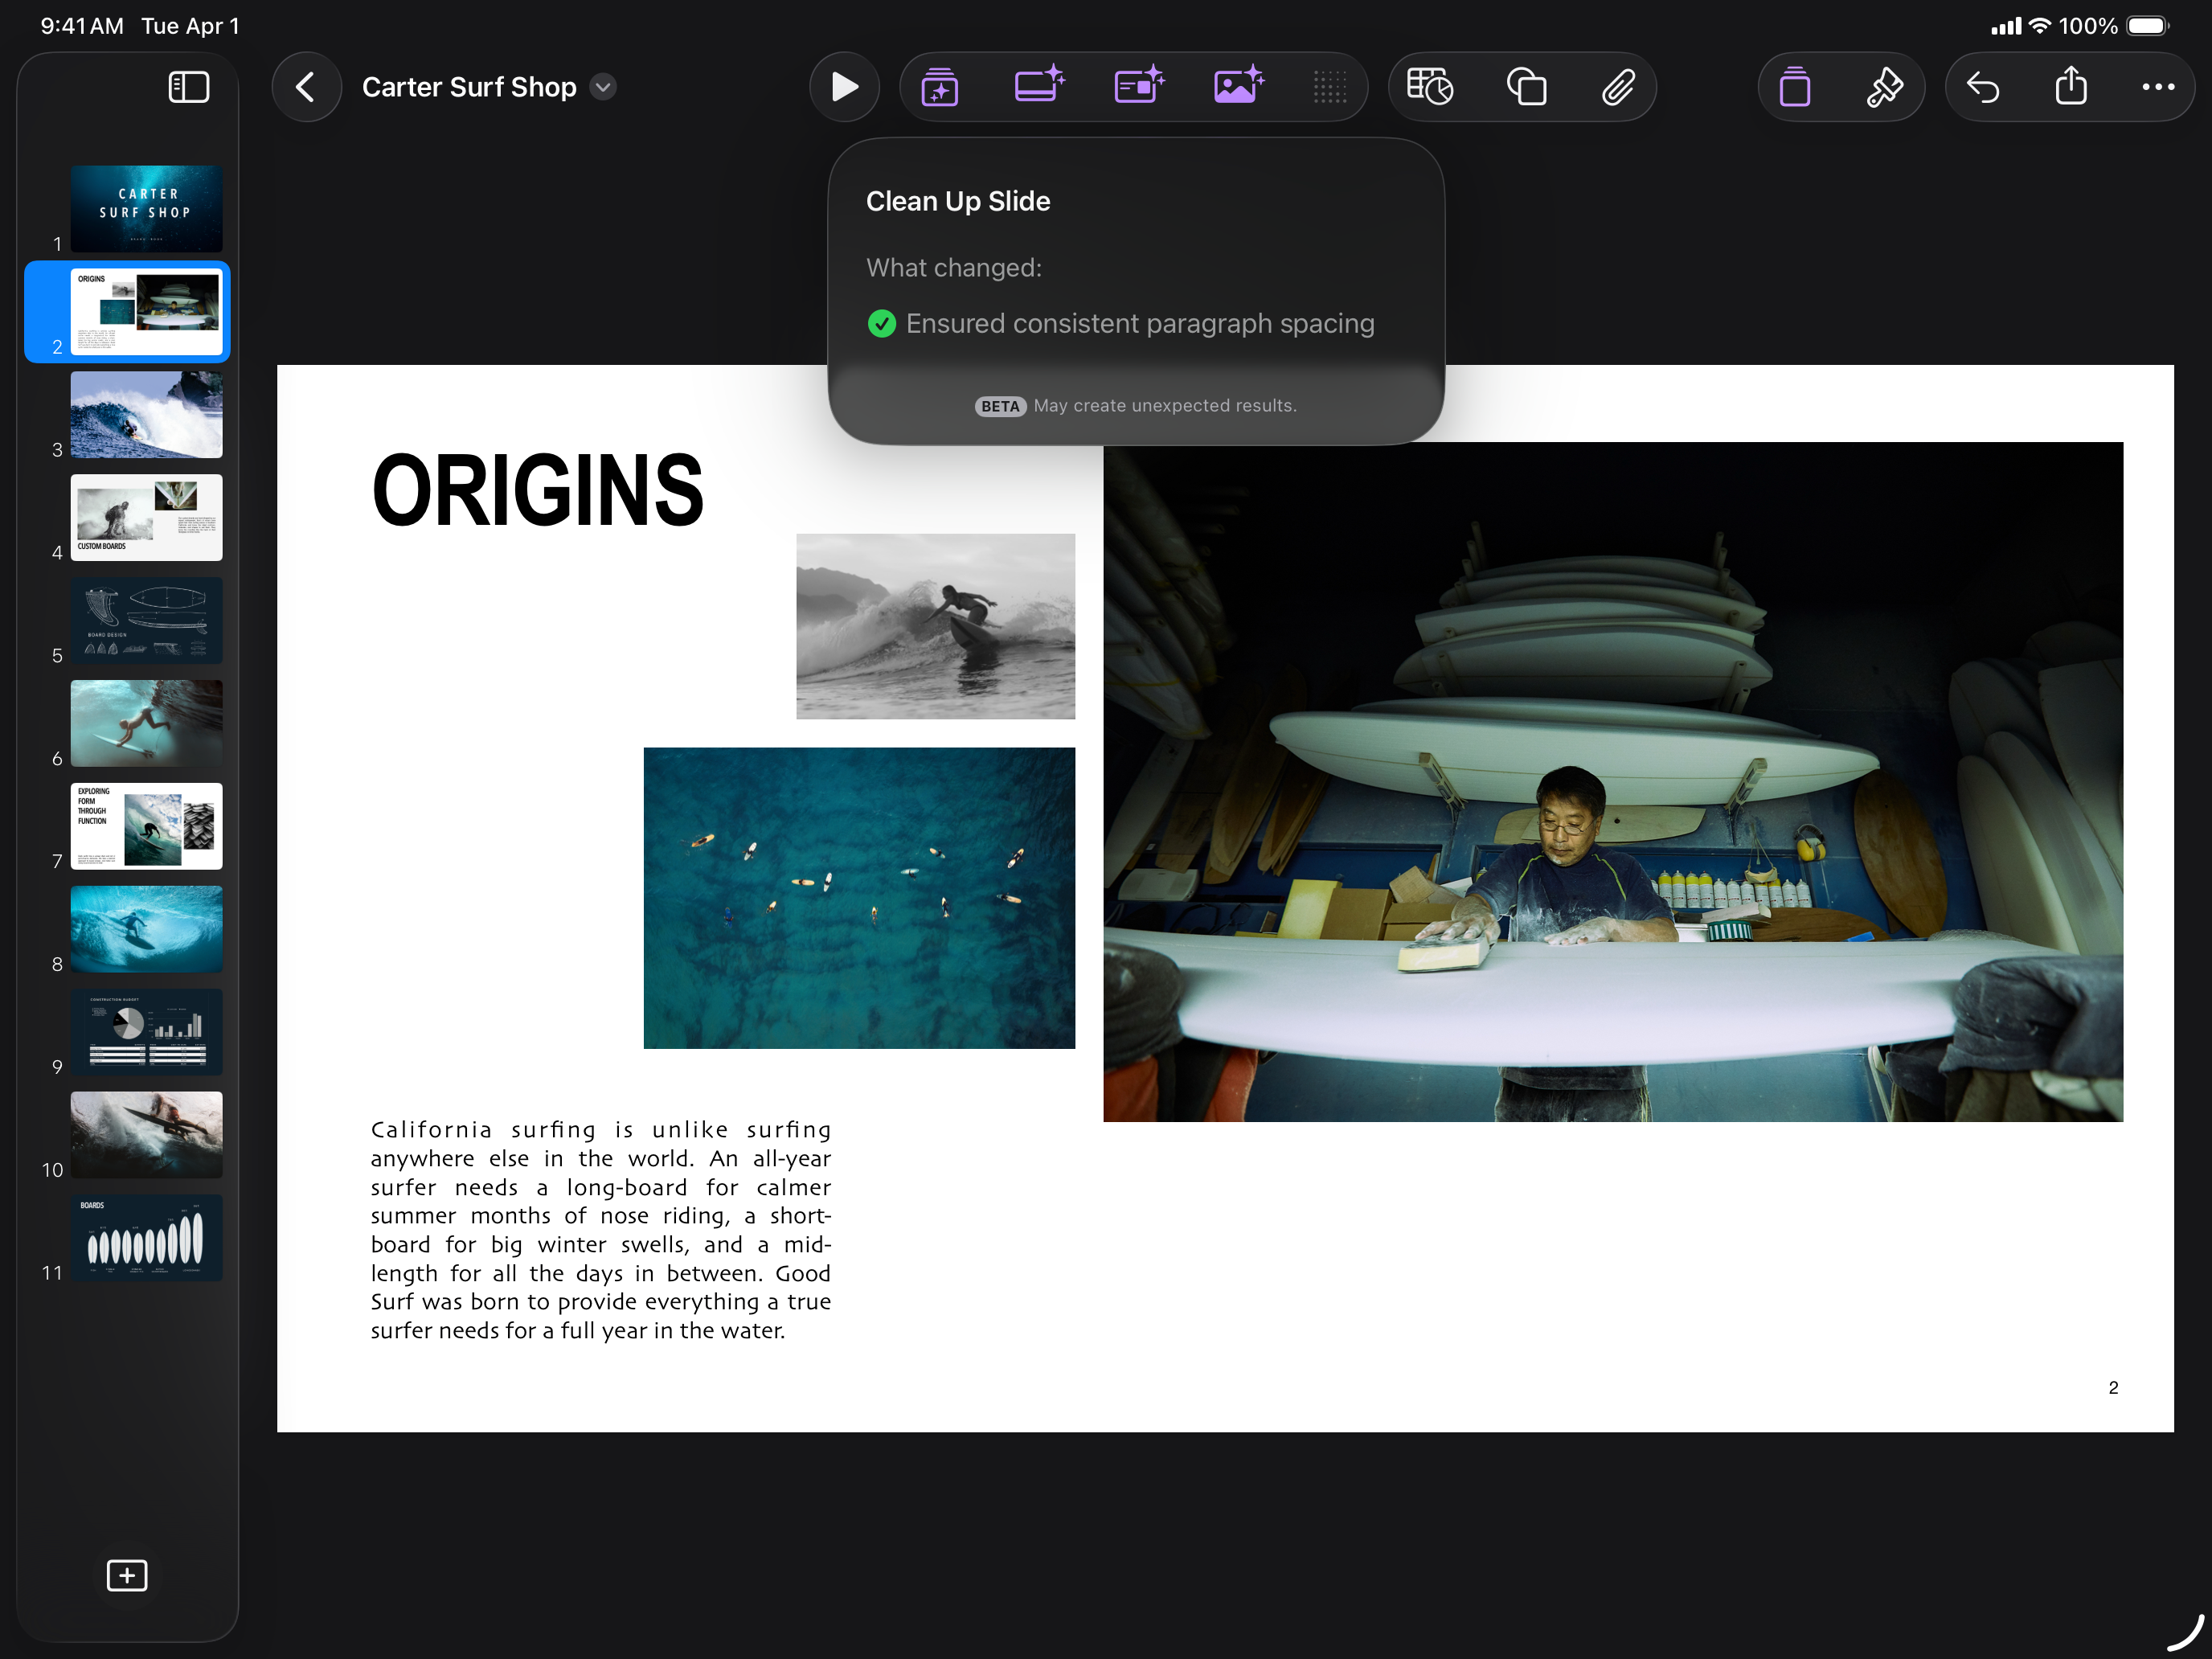Select the surfboard shaper workshop photo
Image resolution: width=2212 pixels, height=1659 pixels.
(1612, 782)
